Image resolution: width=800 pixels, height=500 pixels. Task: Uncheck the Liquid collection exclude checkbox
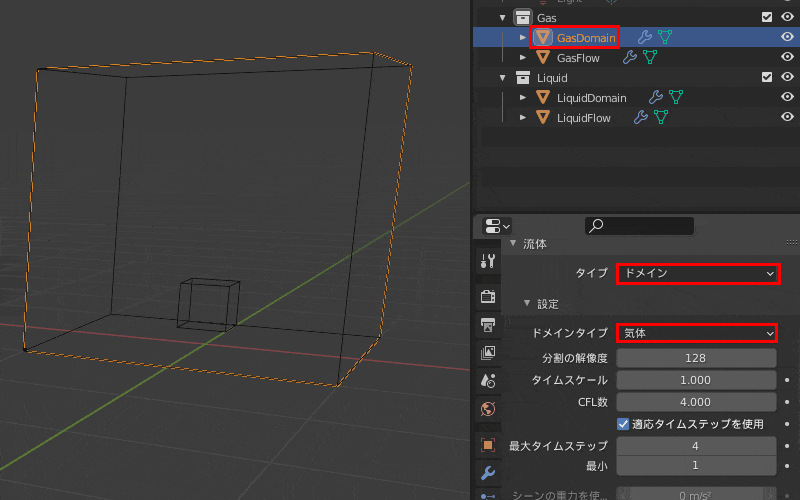[x=767, y=77]
